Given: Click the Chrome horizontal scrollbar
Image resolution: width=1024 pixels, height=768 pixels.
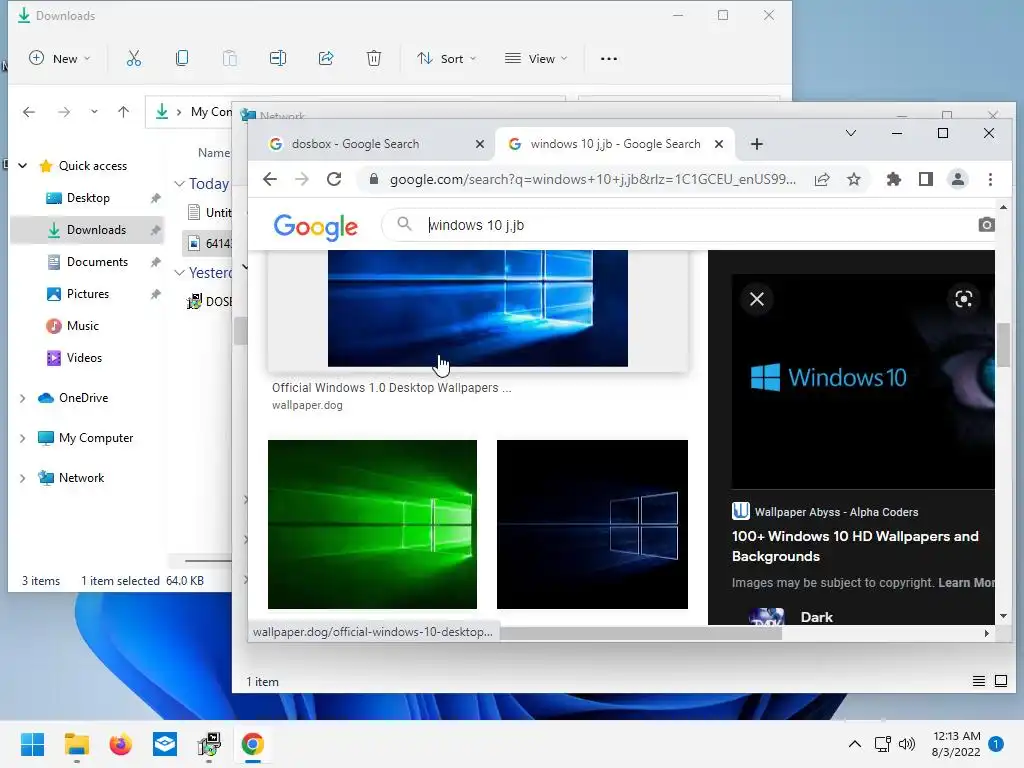Looking at the screenshot, I should coord(640,633).
